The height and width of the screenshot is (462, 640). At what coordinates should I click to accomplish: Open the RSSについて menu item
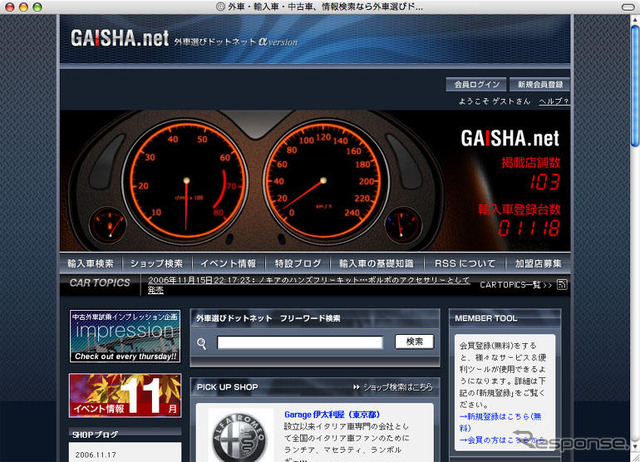coord(465,264)
